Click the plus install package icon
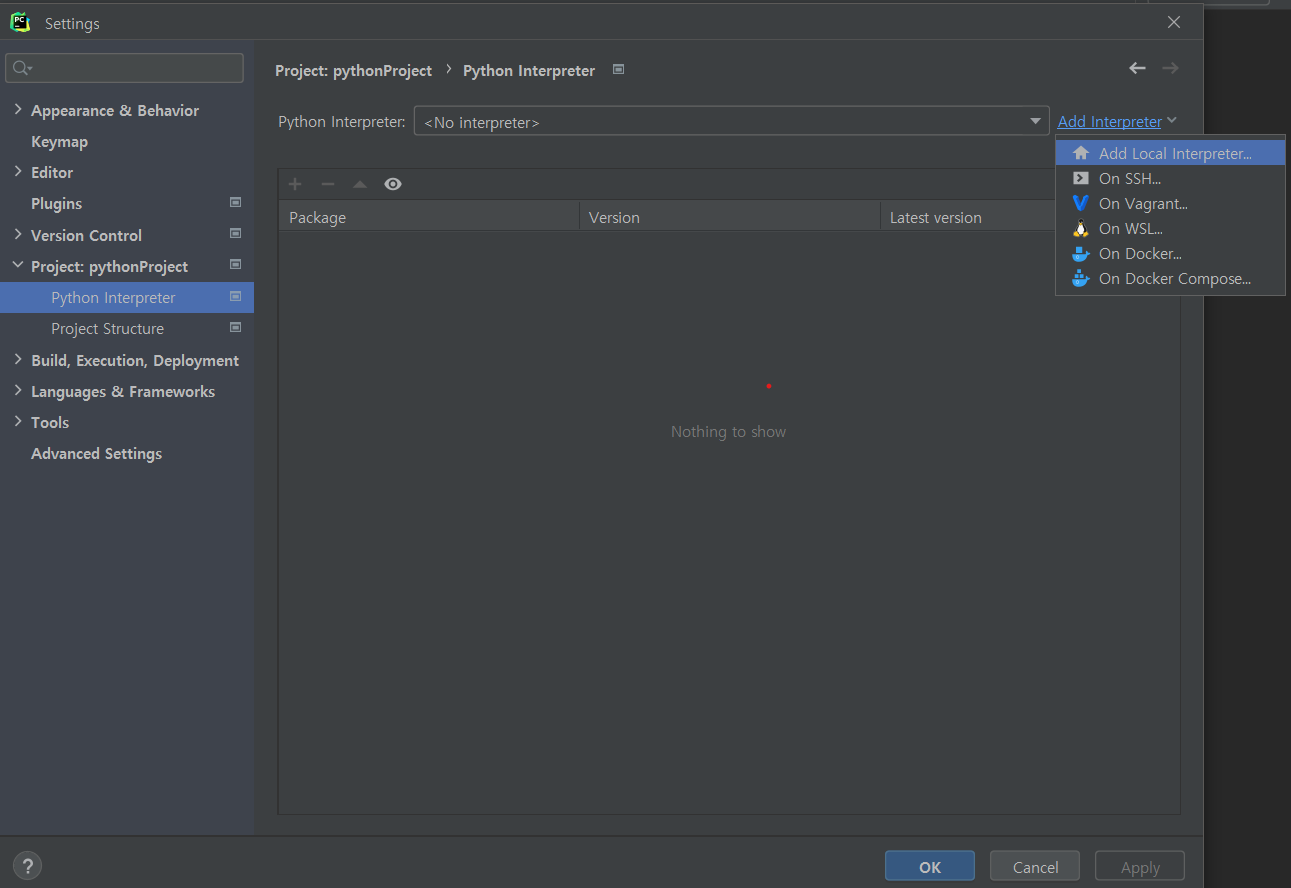Viewport: 1291px width, 888px height. tap(295, 184)
